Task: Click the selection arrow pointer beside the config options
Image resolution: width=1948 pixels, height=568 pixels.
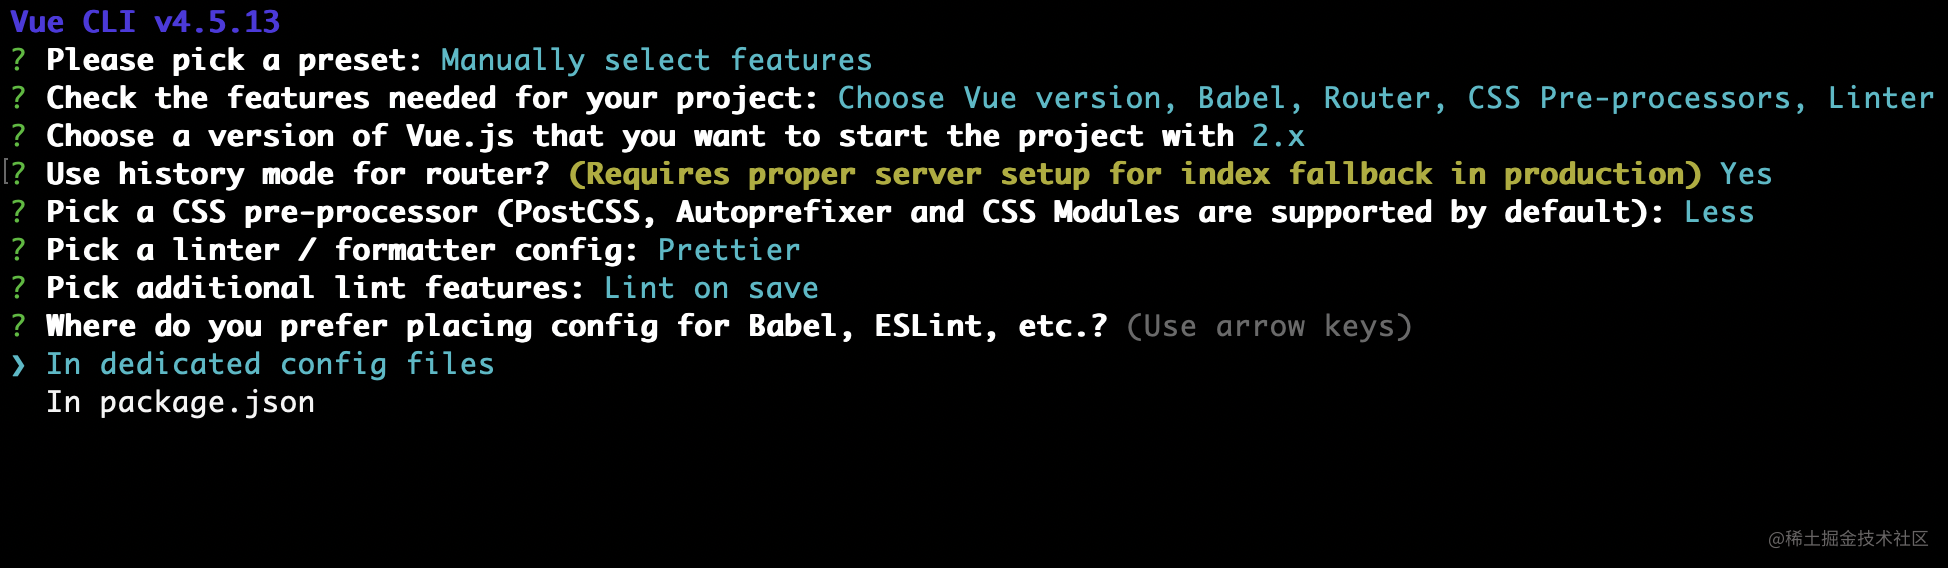Action: coord(18,365)
